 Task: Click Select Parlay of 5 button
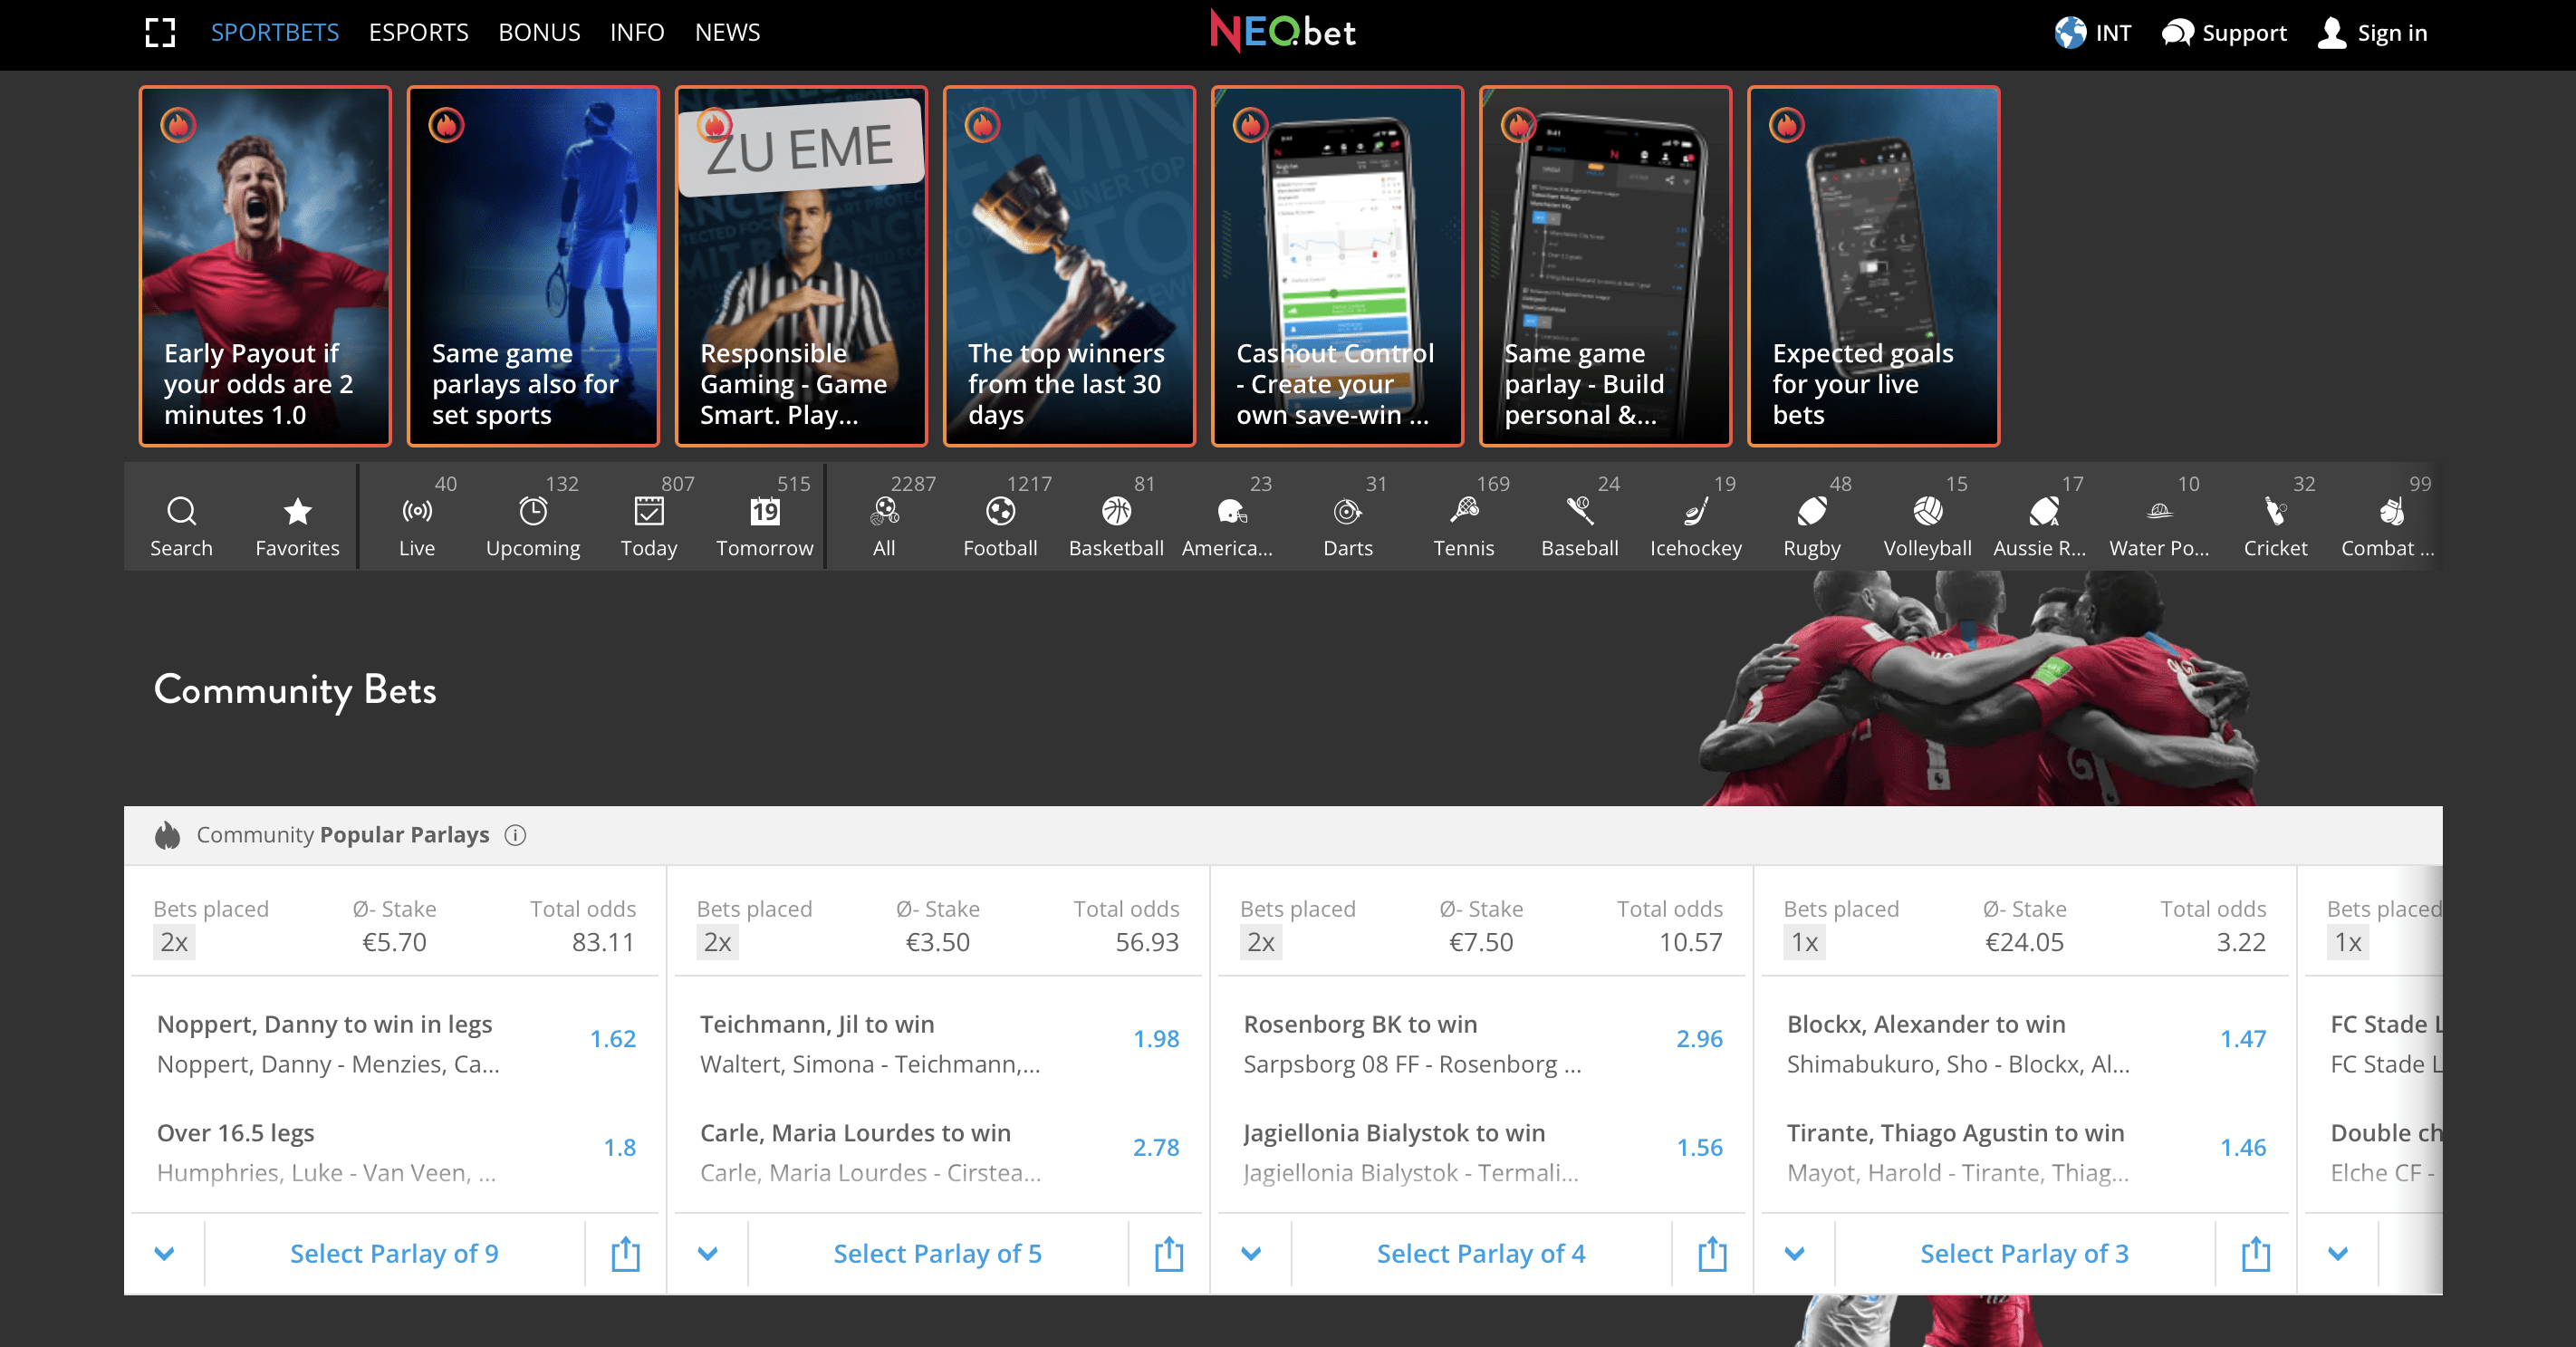(x=937, y=1253)
